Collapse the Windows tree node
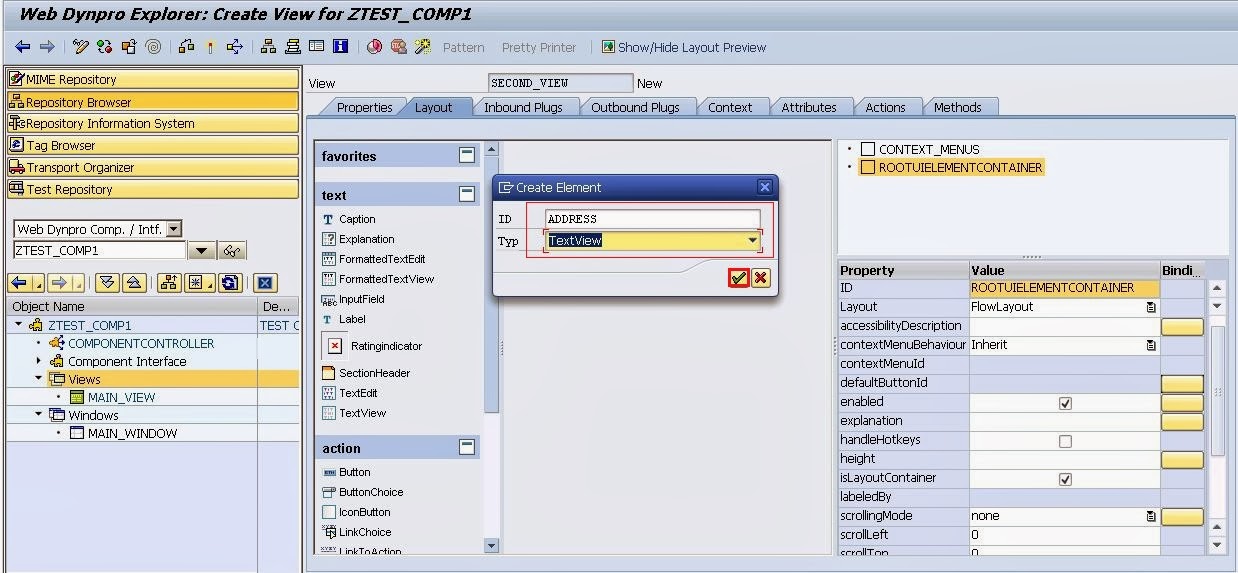1238x573 pixels. [40, 415]
